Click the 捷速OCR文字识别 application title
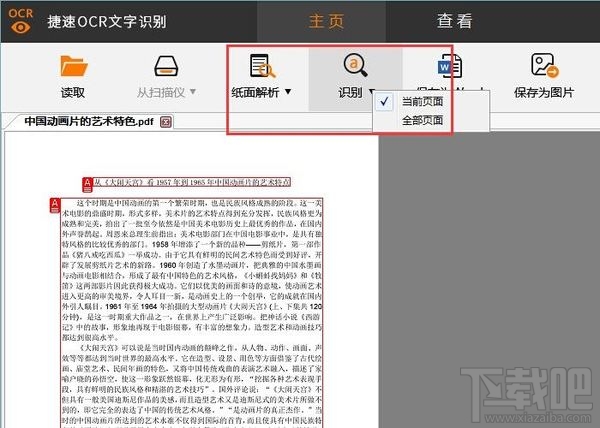This screenshot has width=600, height=428. [x=107, y=21]
